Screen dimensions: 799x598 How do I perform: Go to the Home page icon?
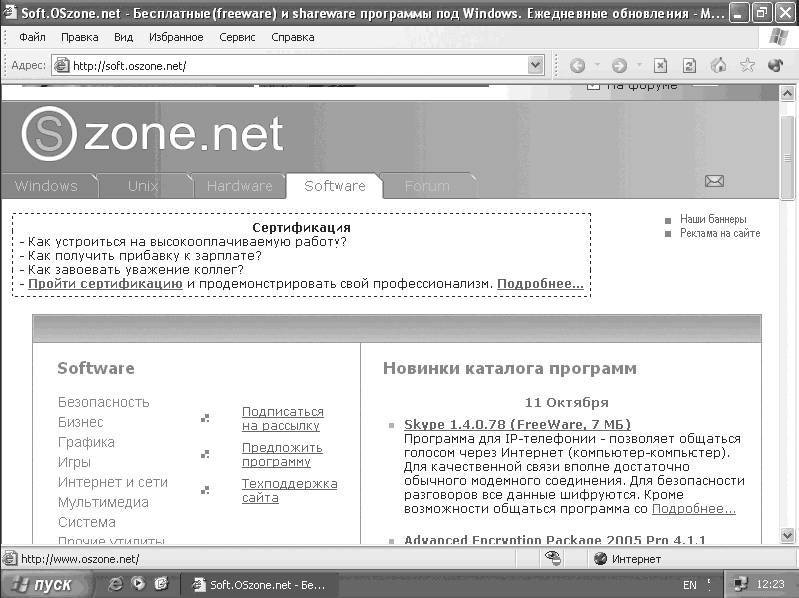pos(718,65)
